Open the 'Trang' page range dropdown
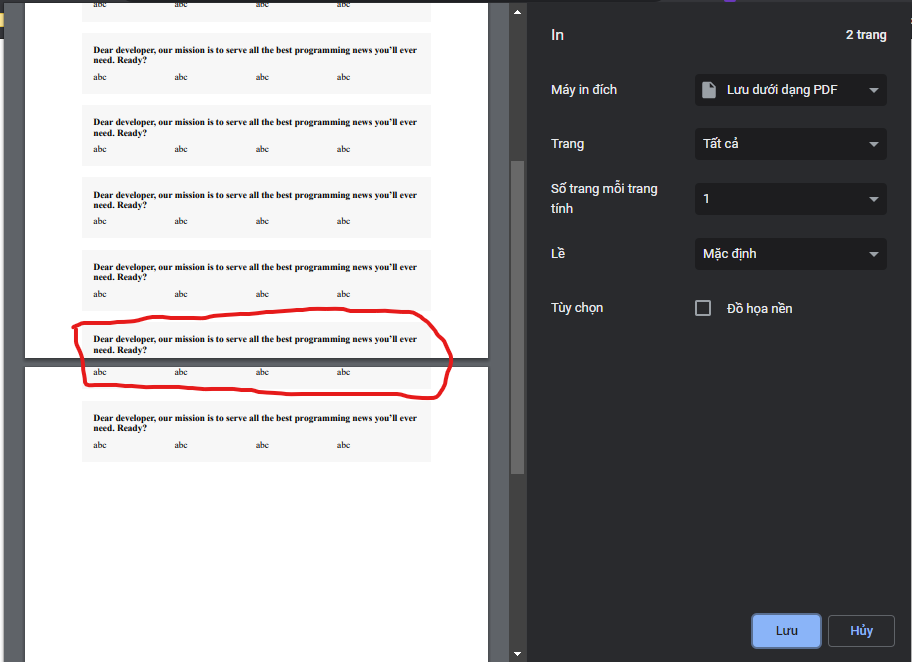This screenshot has width=912, height=662. (x=790, y=143)
